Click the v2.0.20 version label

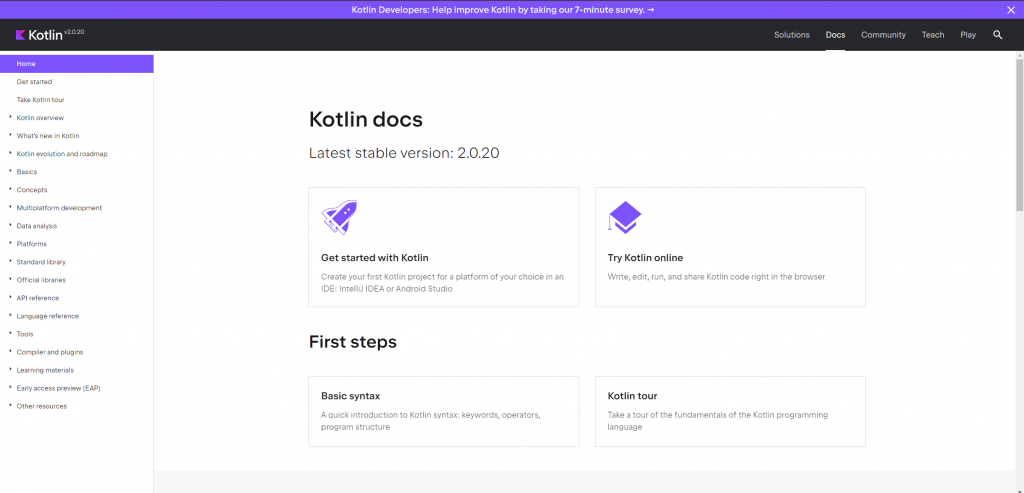pyautogui.click(x=74, y=31)
